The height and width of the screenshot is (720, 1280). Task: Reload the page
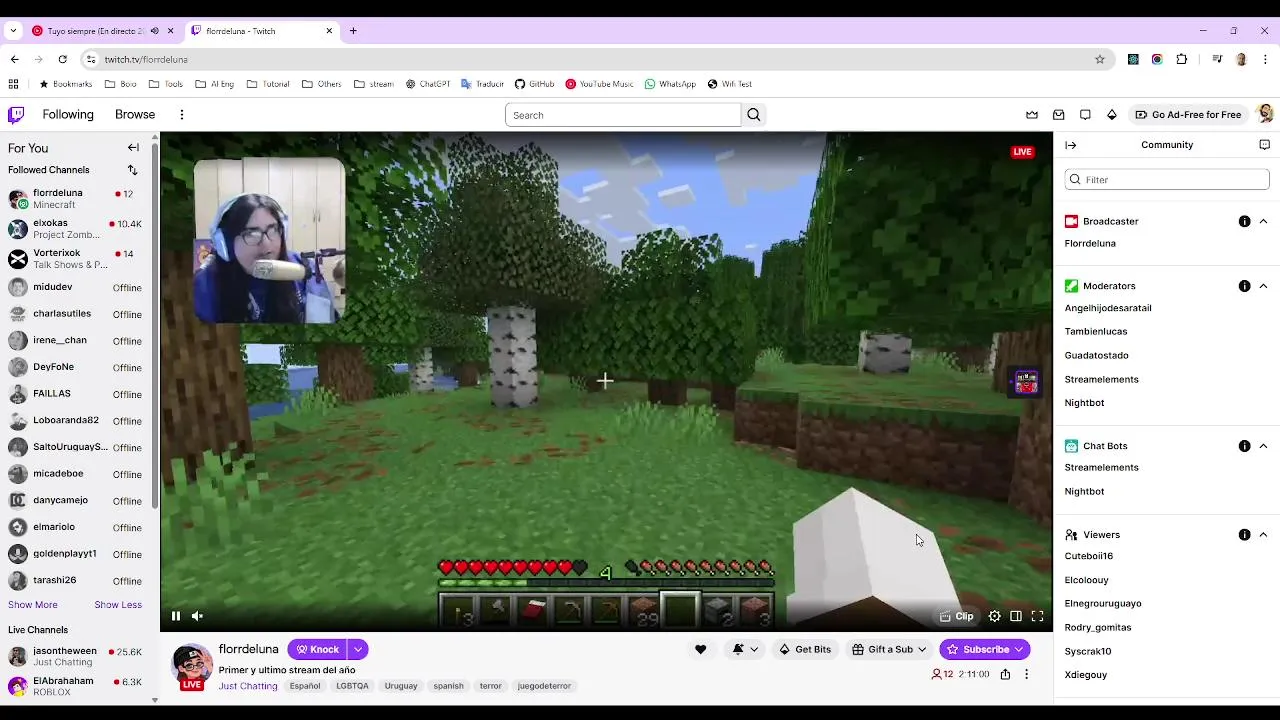click(63, 59)
